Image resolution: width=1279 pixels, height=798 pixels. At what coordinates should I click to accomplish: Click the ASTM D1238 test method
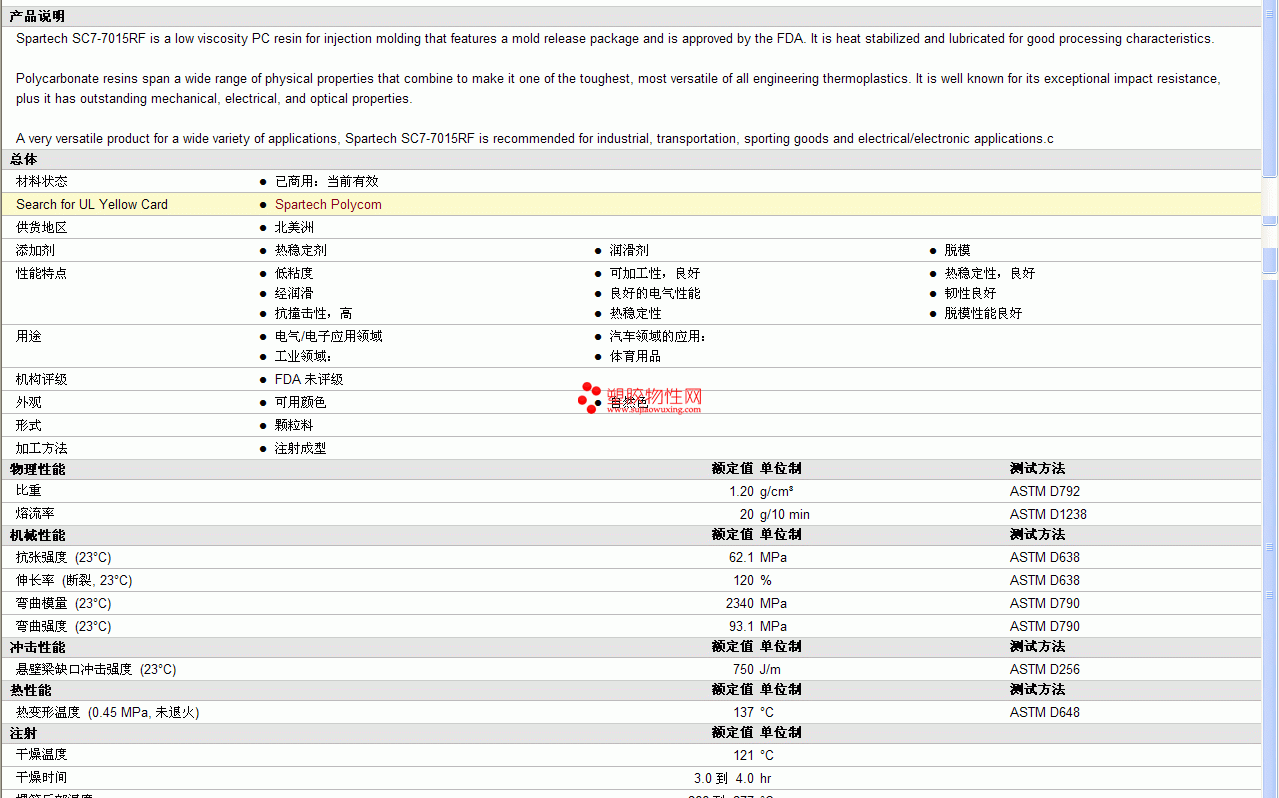point(1048,514)
